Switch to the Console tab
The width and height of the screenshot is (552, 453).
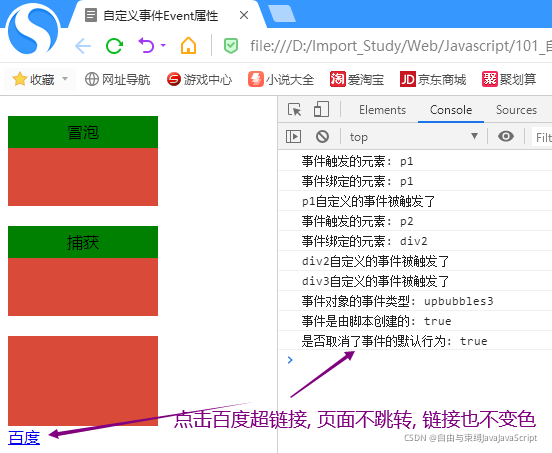(x=451, y=110)
